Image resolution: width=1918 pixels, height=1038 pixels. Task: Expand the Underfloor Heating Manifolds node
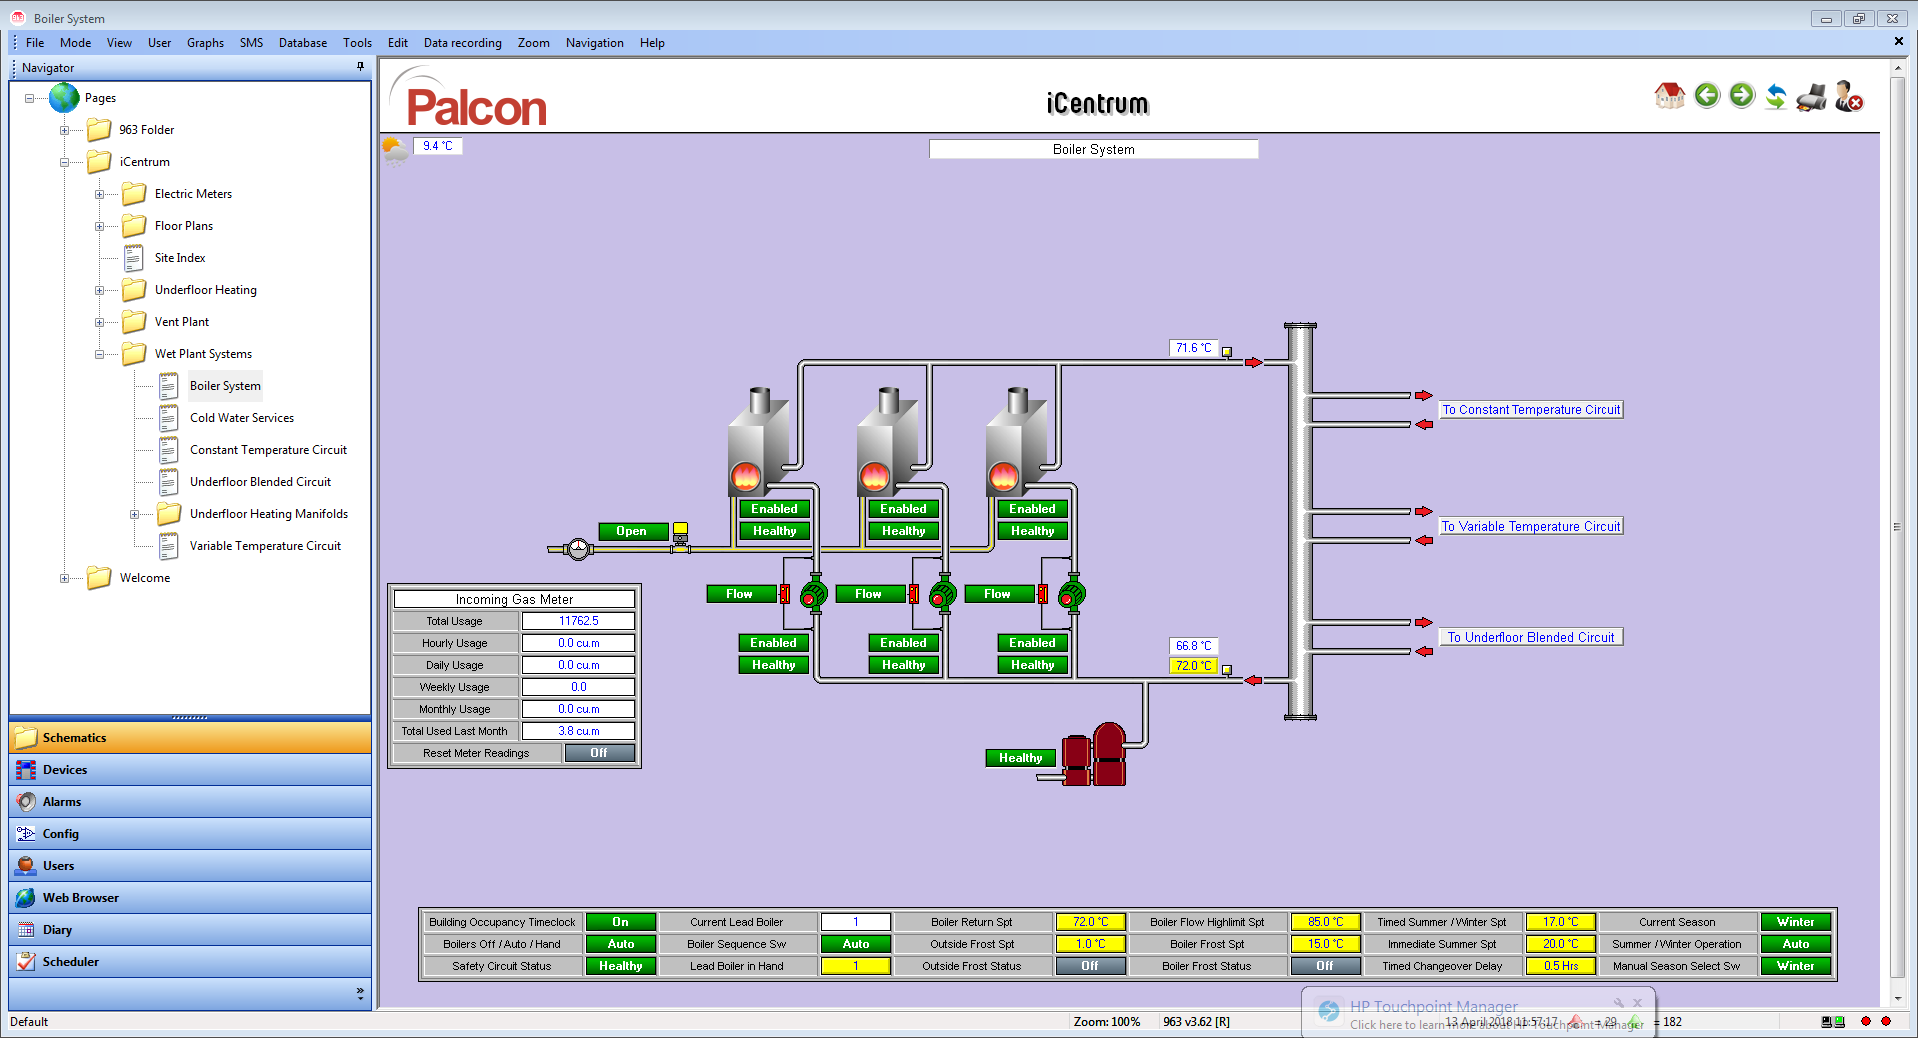[134, 514]
